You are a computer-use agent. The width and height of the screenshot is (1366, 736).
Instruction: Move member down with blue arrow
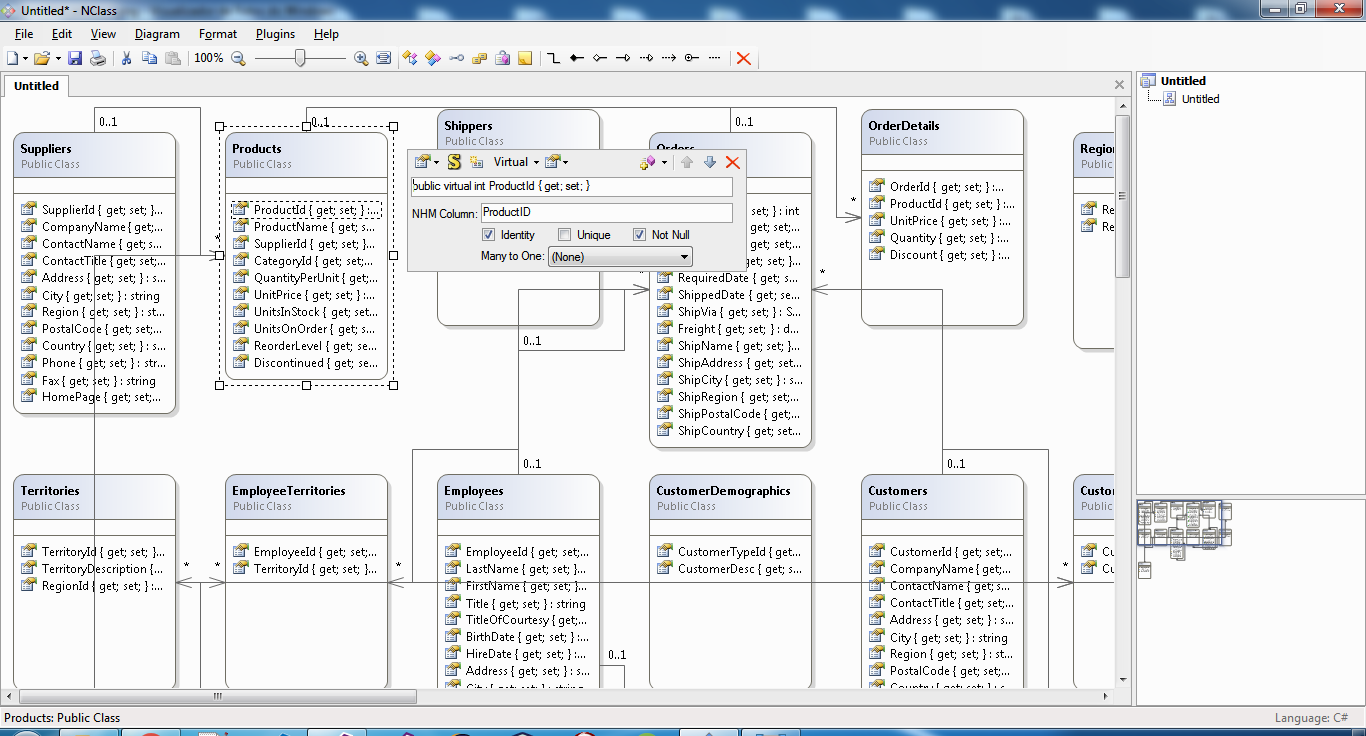point(710,162)
